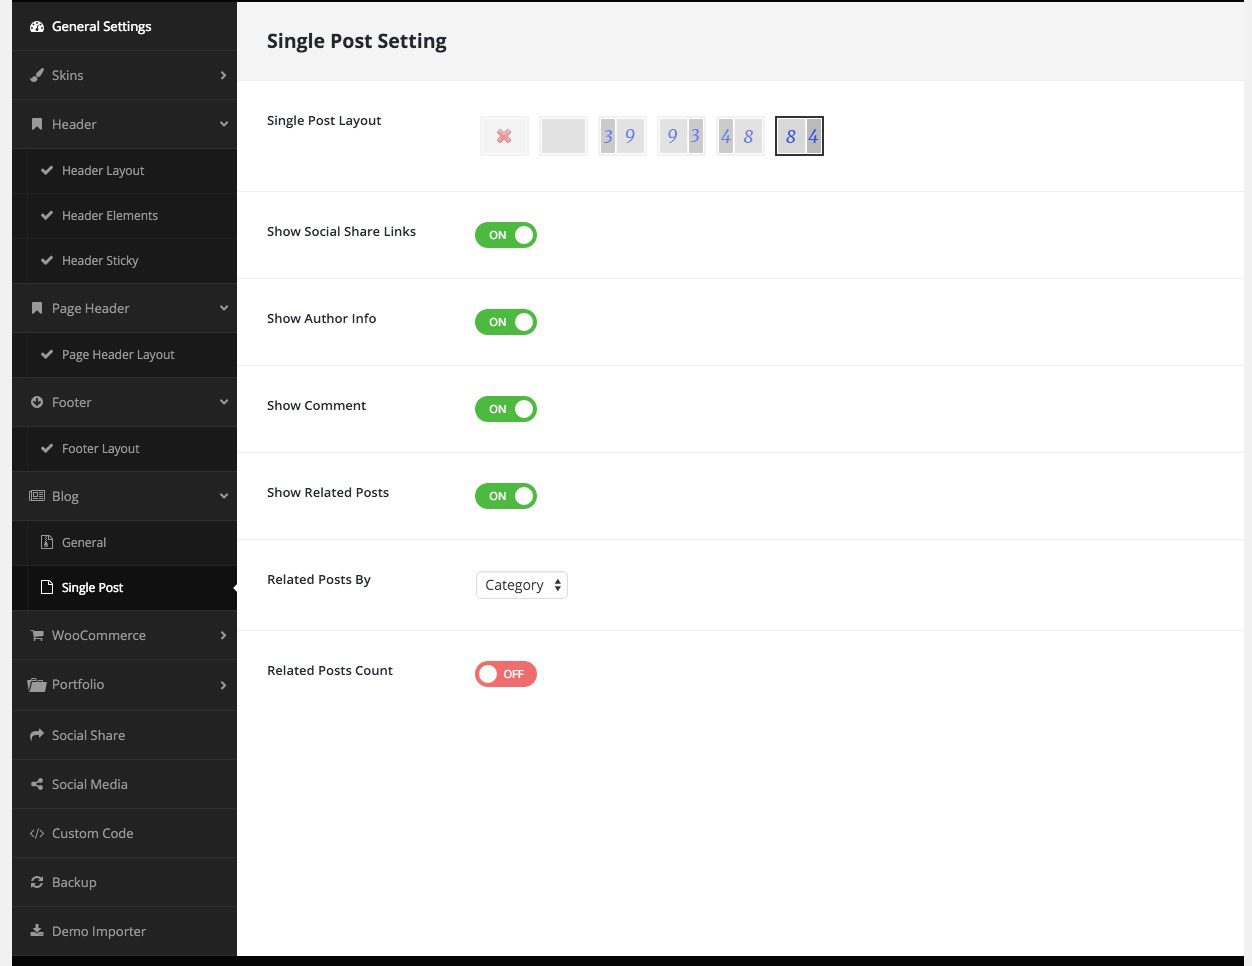The width and height of the screenshot is (1252, 966).
Task: Choose the 3-9 column post layout
Action: 621,136
